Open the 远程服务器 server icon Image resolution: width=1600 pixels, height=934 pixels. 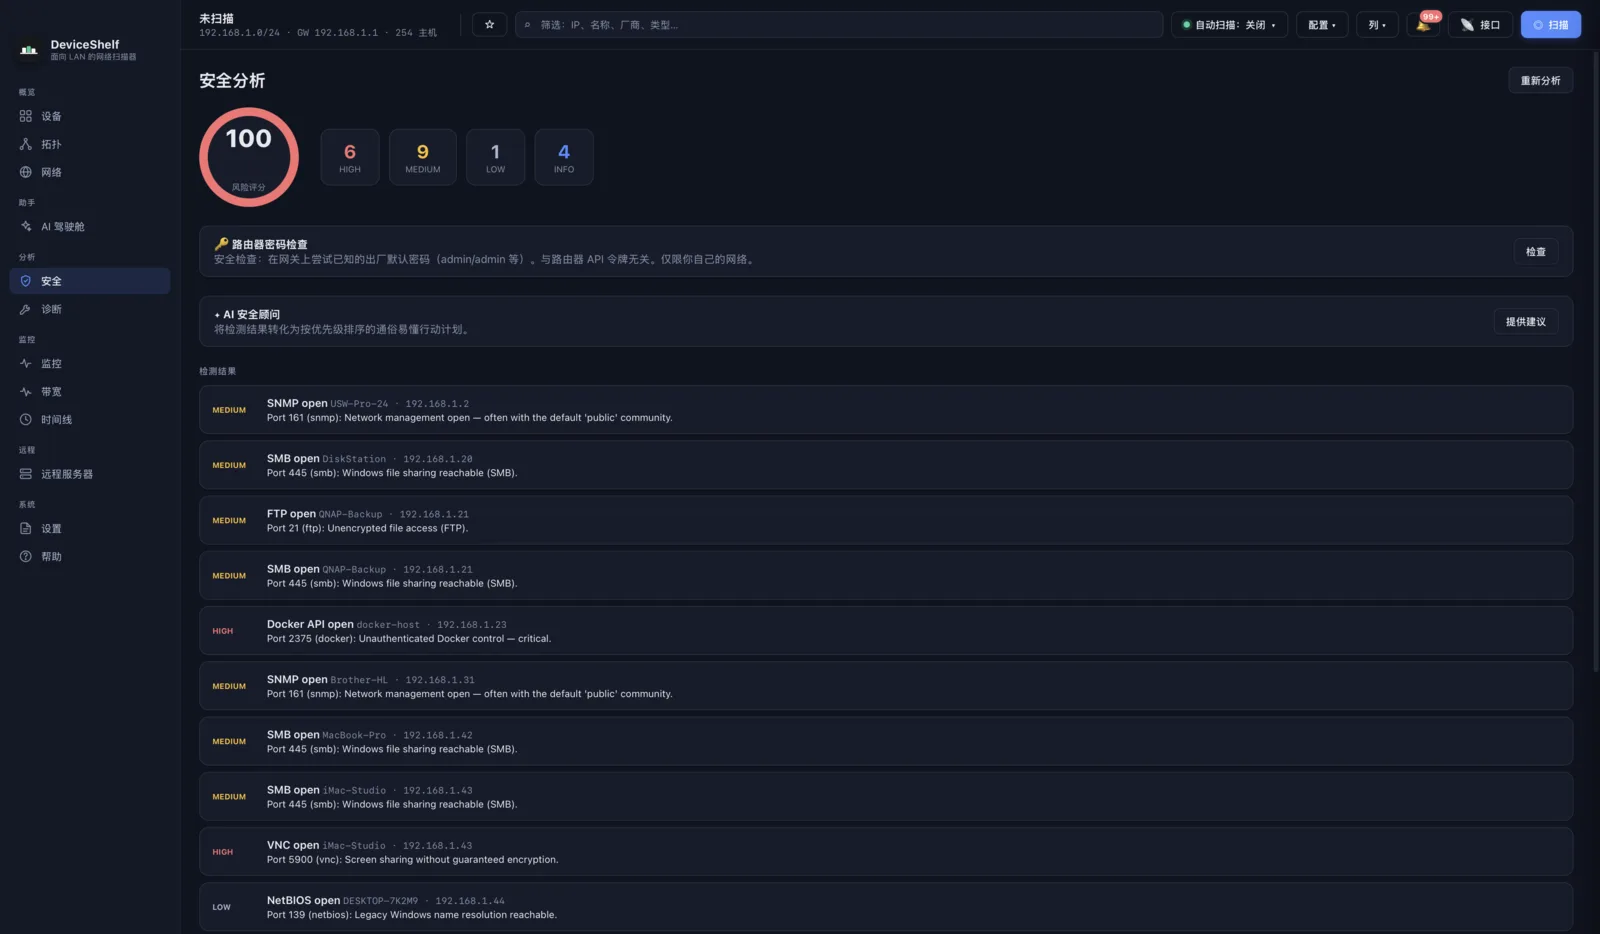tap(26, 474)
